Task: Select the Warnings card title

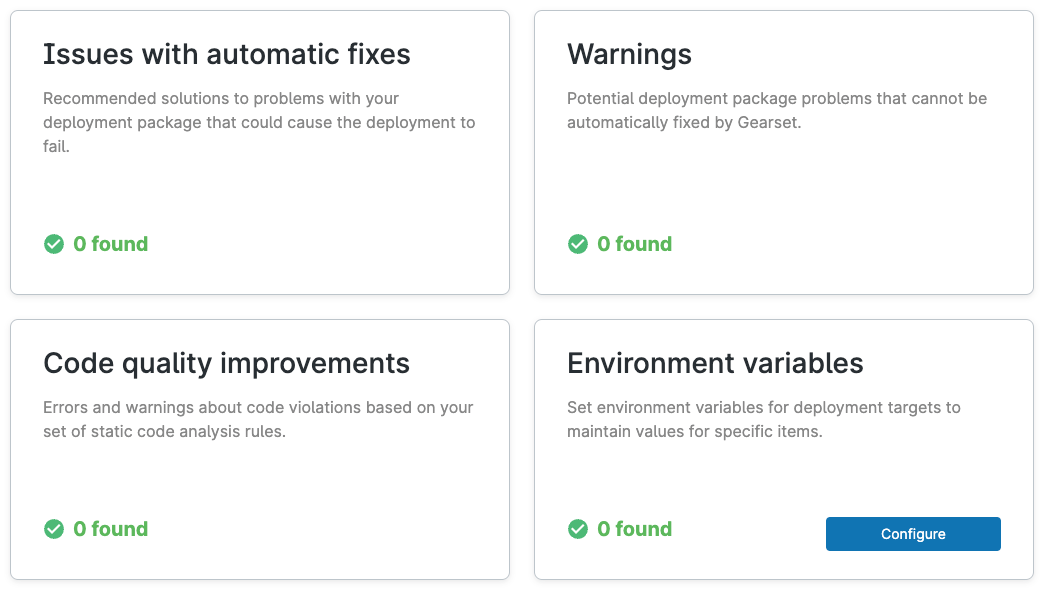Action: tap(629, 55)
